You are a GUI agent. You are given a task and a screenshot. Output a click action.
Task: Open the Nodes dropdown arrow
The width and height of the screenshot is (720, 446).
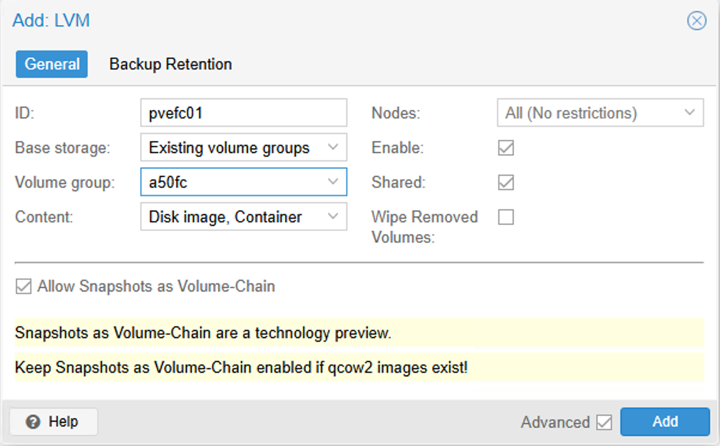click(x=689, y=113)
